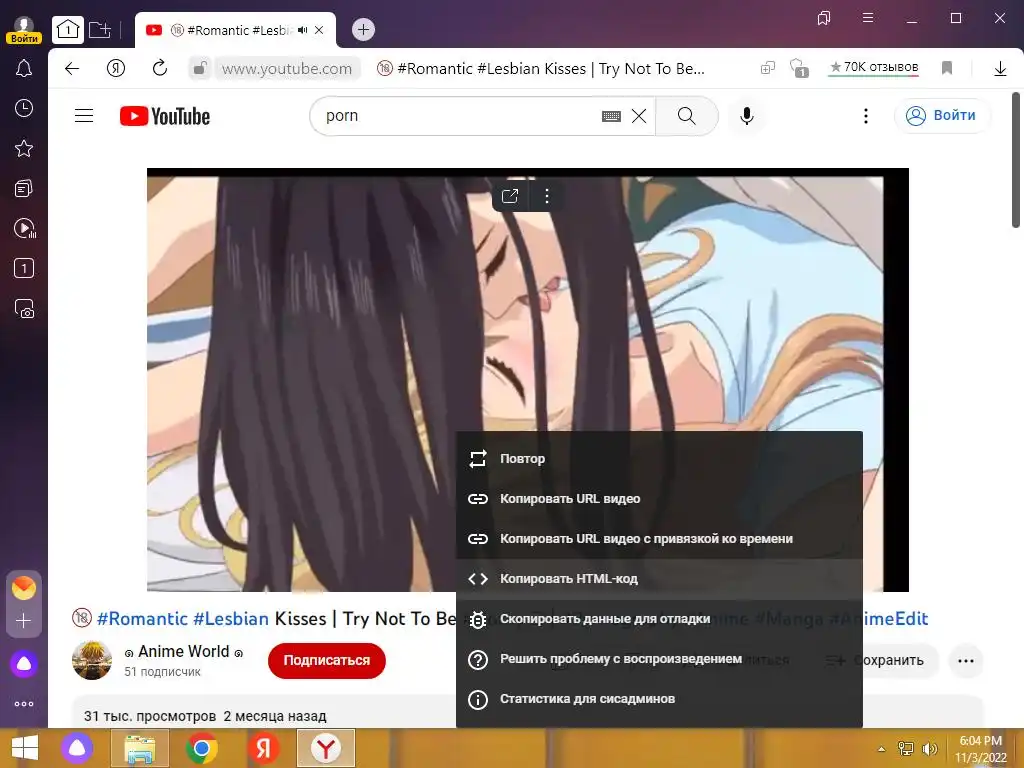This screenshot has height=768, width=1024.
Task: Clear the search query with X
Action: click(x=639, y=116)
